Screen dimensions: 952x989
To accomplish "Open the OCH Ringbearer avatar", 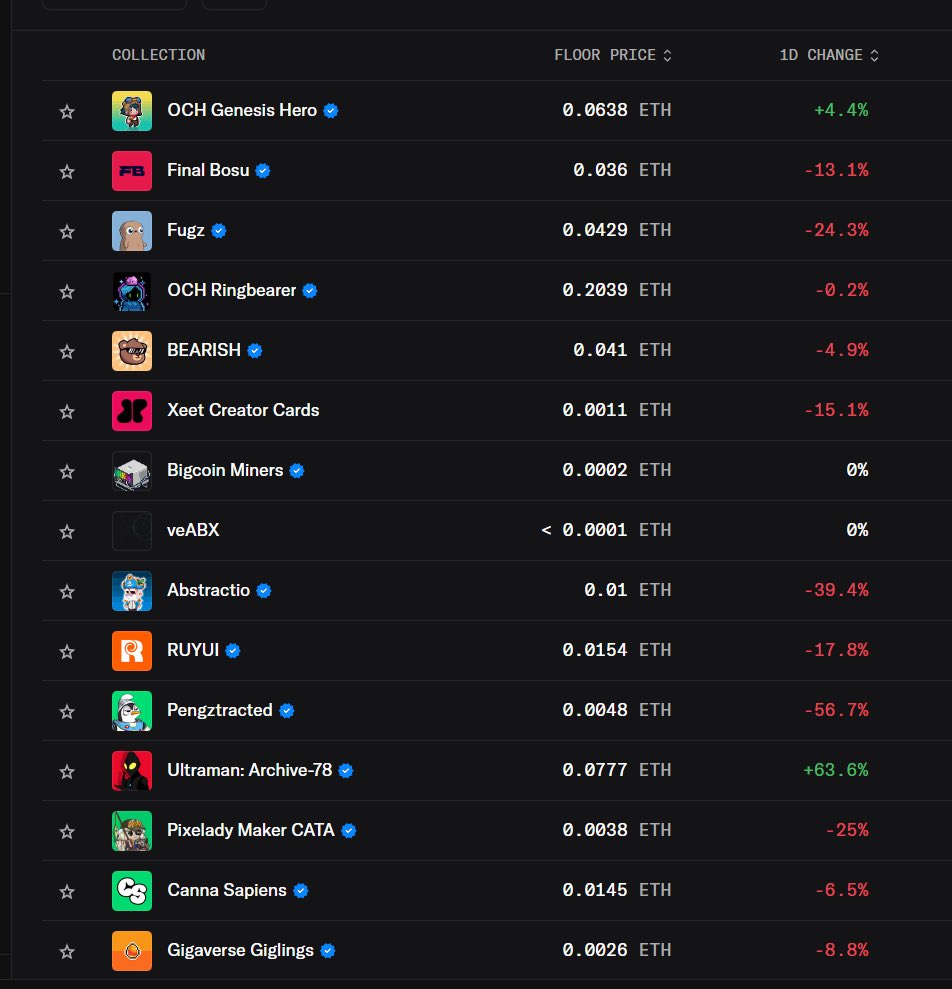I will pos(132,291).
